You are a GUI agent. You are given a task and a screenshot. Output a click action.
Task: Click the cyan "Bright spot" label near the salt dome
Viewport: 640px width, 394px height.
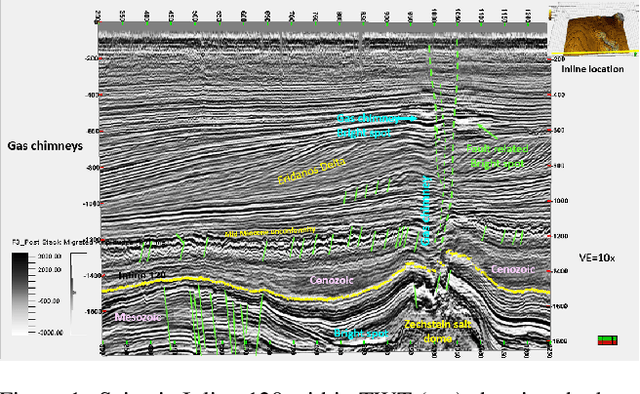point(361,333)
